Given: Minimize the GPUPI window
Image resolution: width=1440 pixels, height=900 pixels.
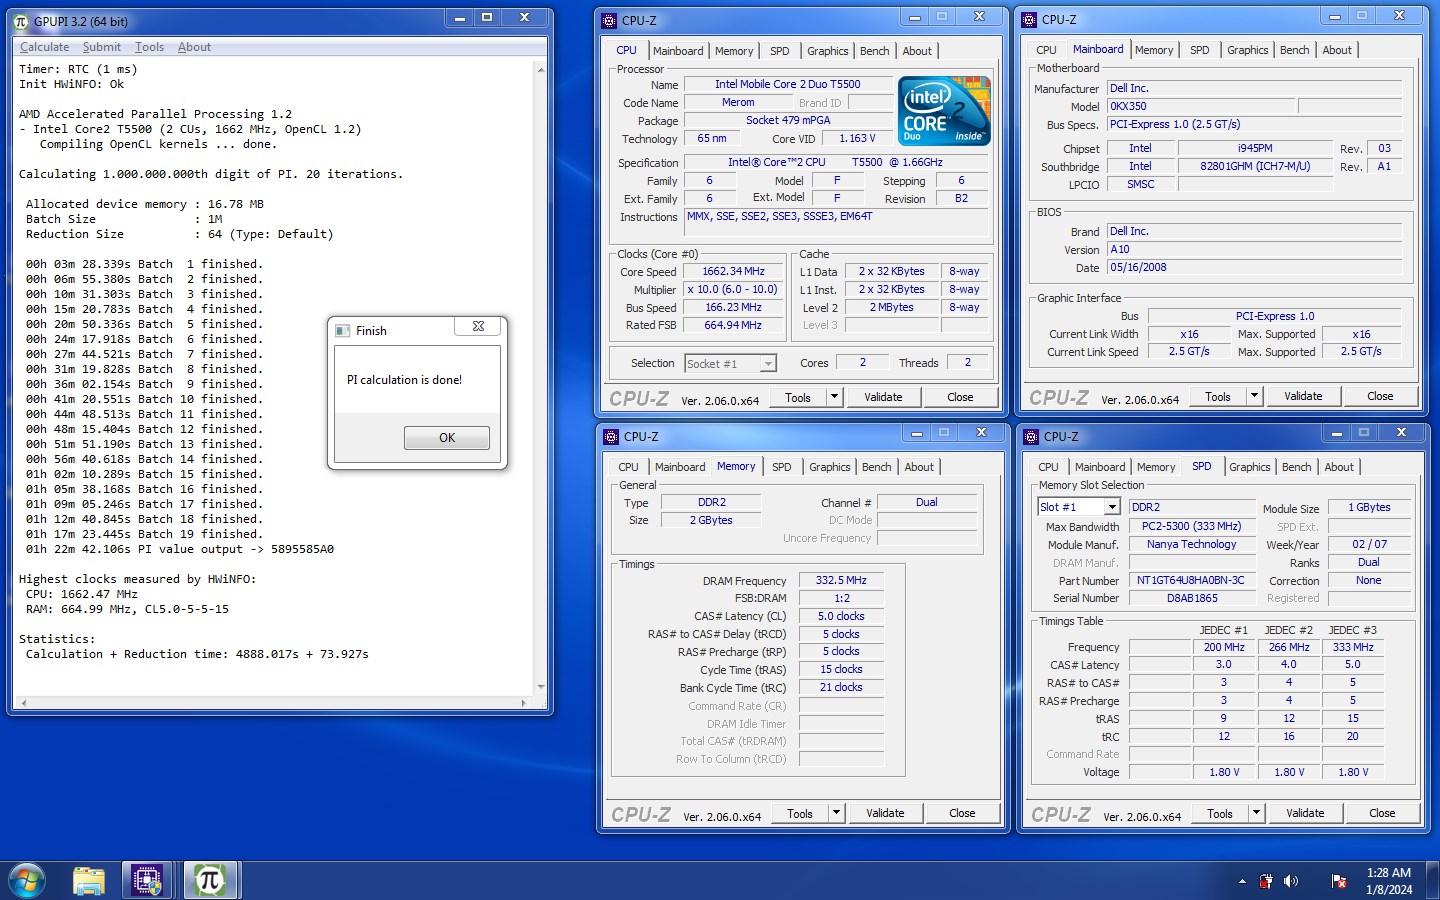Looking at the screenshot, I should click(459, 18).
